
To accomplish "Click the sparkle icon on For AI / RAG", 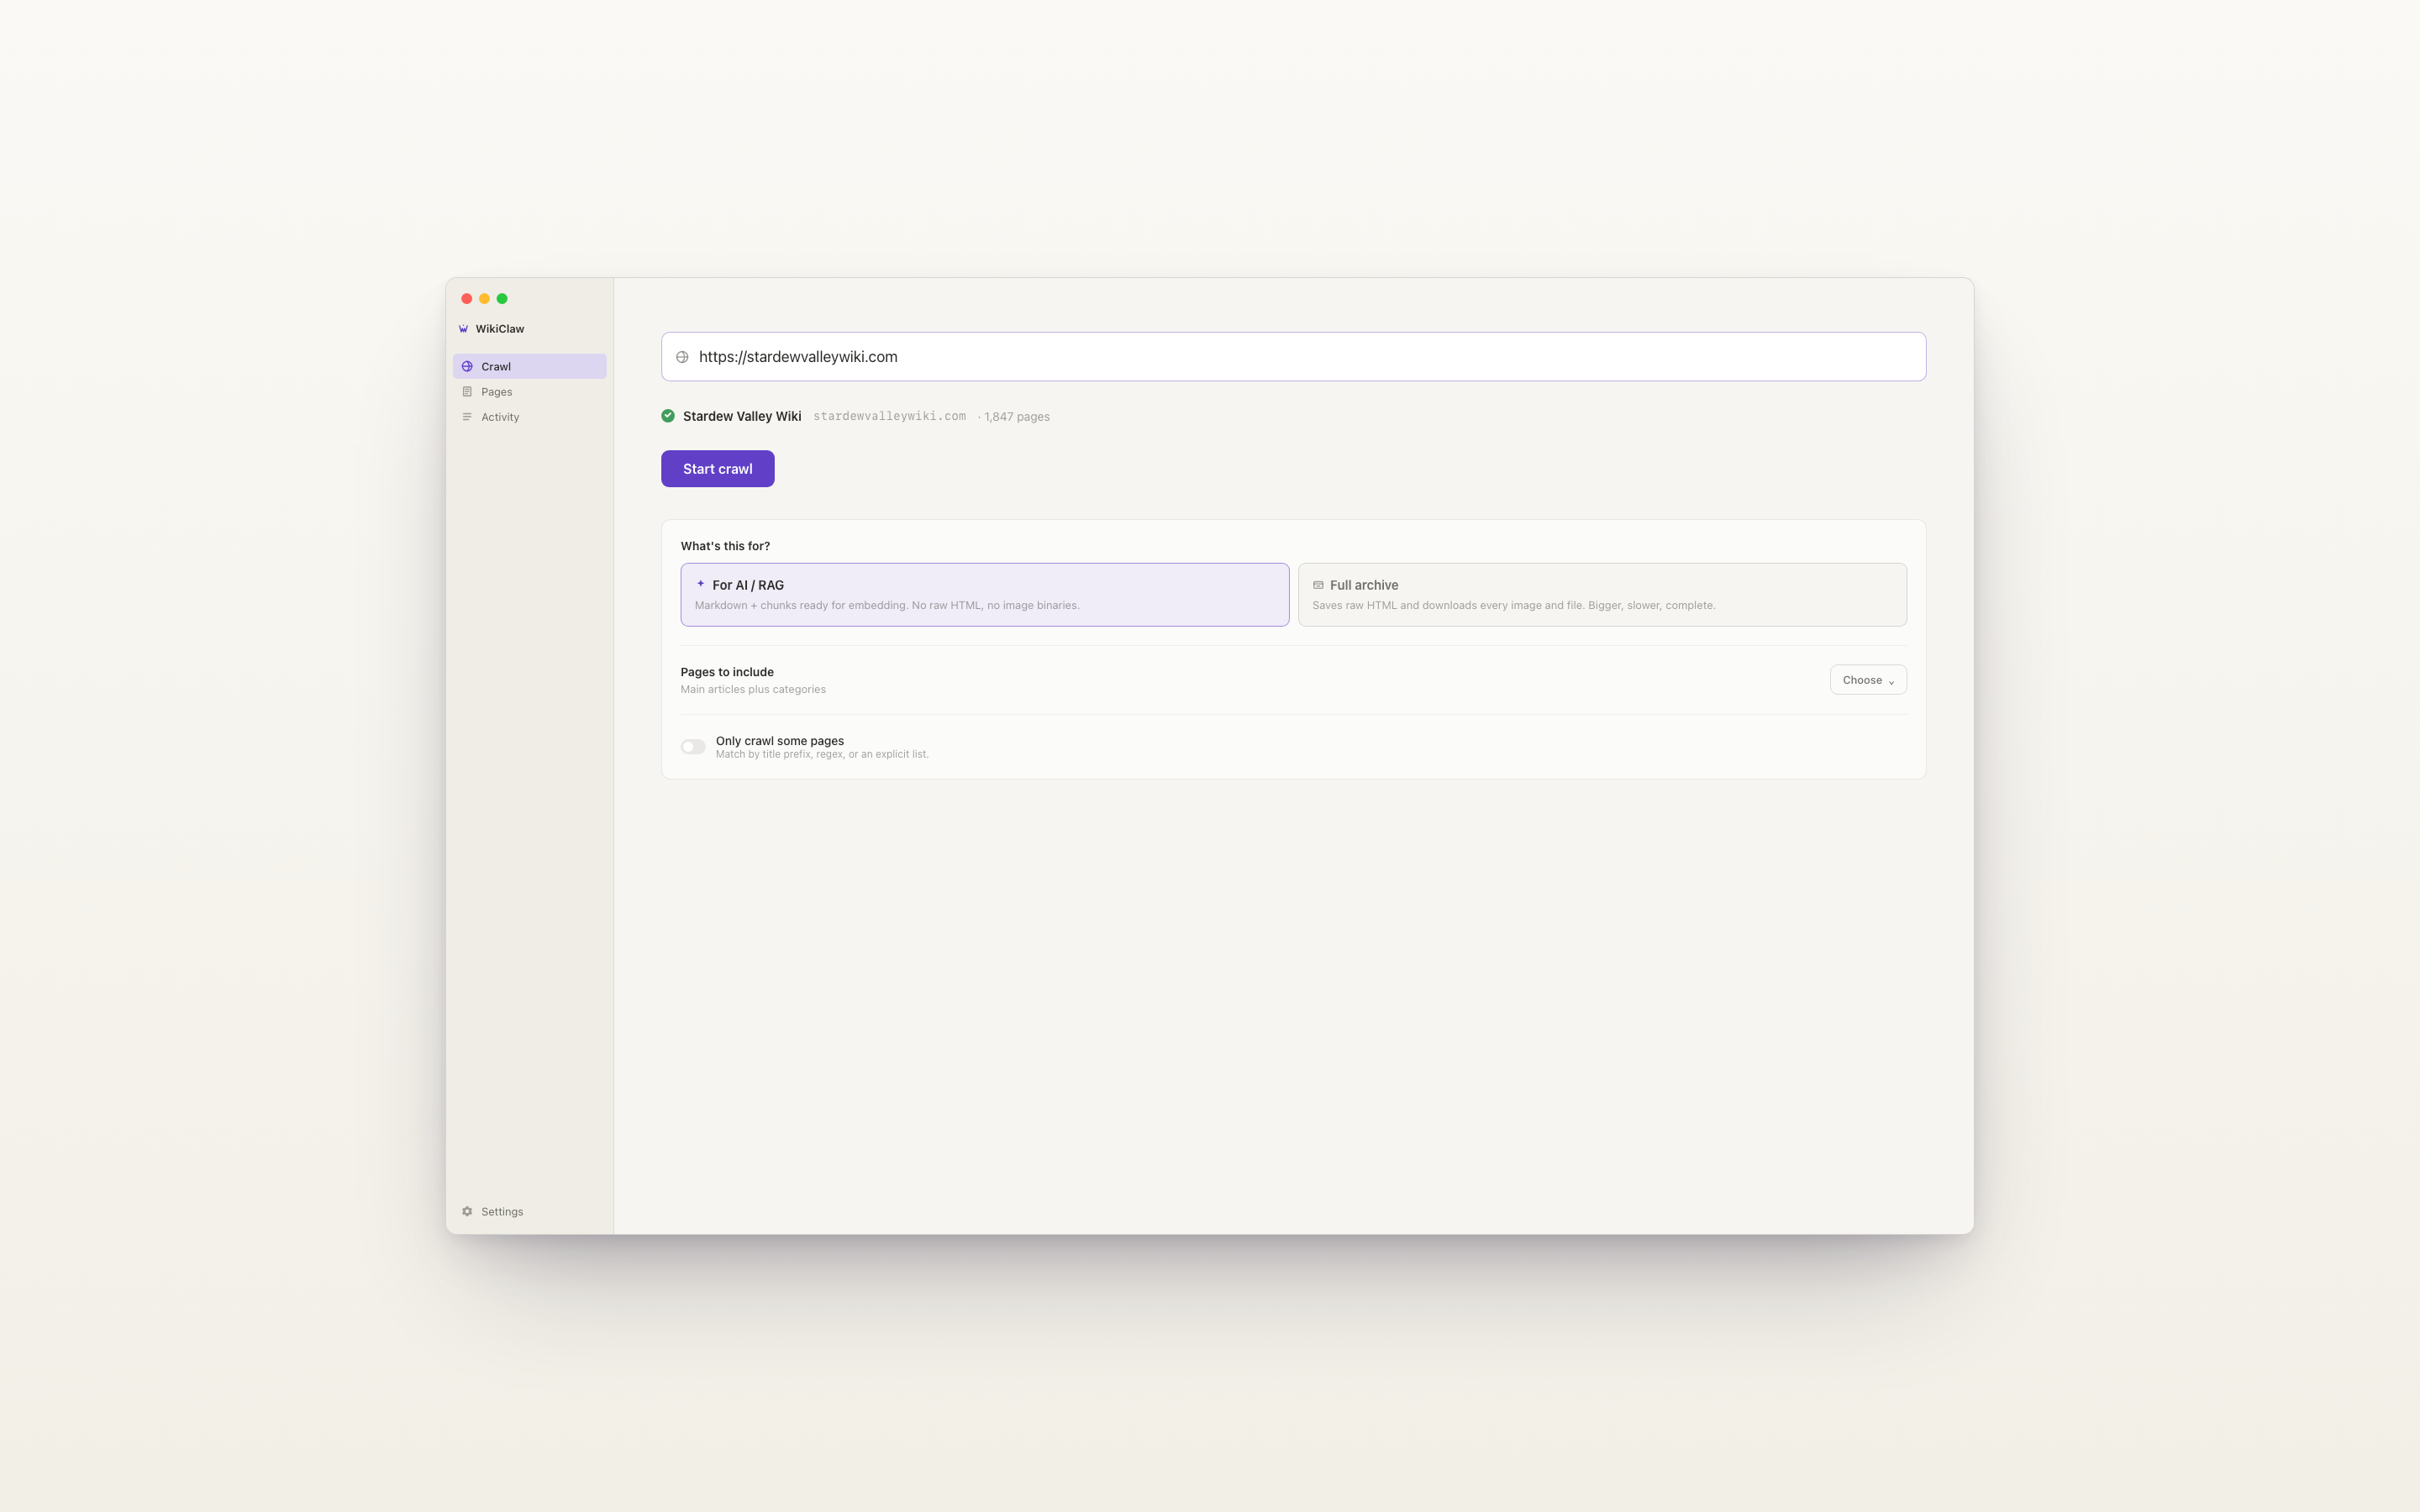I will point(701,584).
